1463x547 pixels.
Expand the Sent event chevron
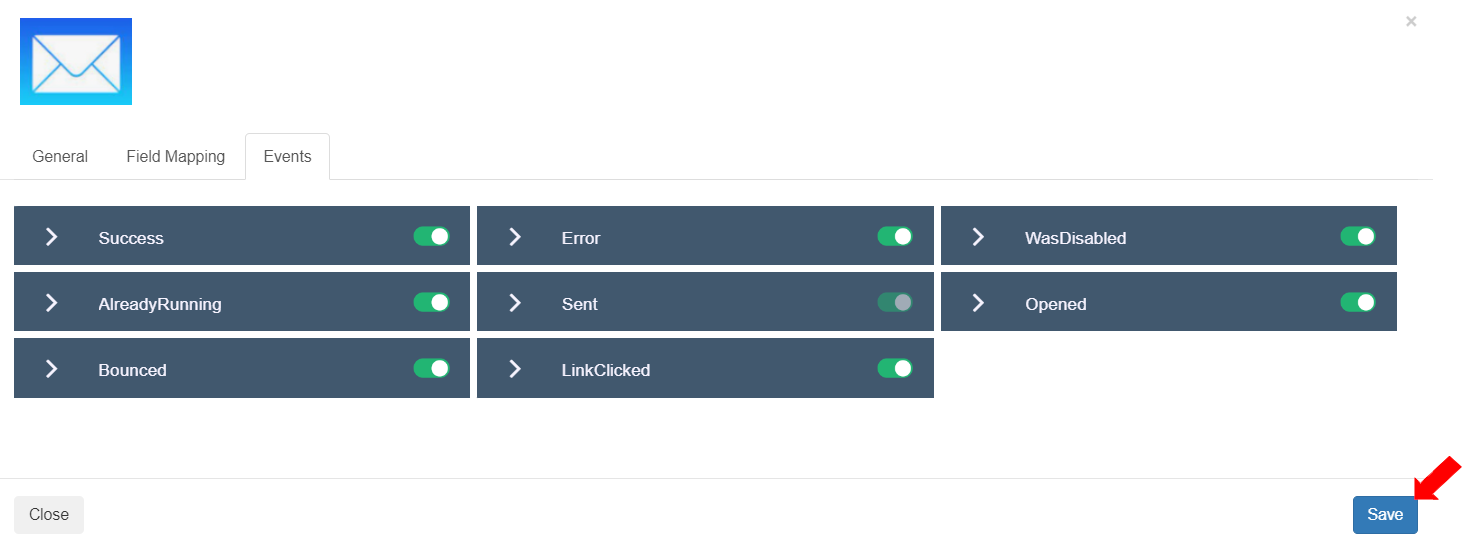[x=515, y=303]
